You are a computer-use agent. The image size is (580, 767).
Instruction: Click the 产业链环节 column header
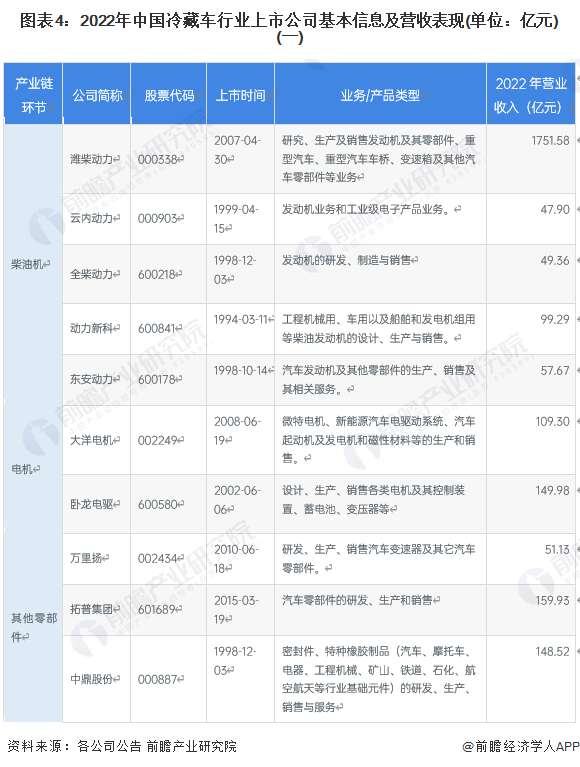tap(33, 93)
